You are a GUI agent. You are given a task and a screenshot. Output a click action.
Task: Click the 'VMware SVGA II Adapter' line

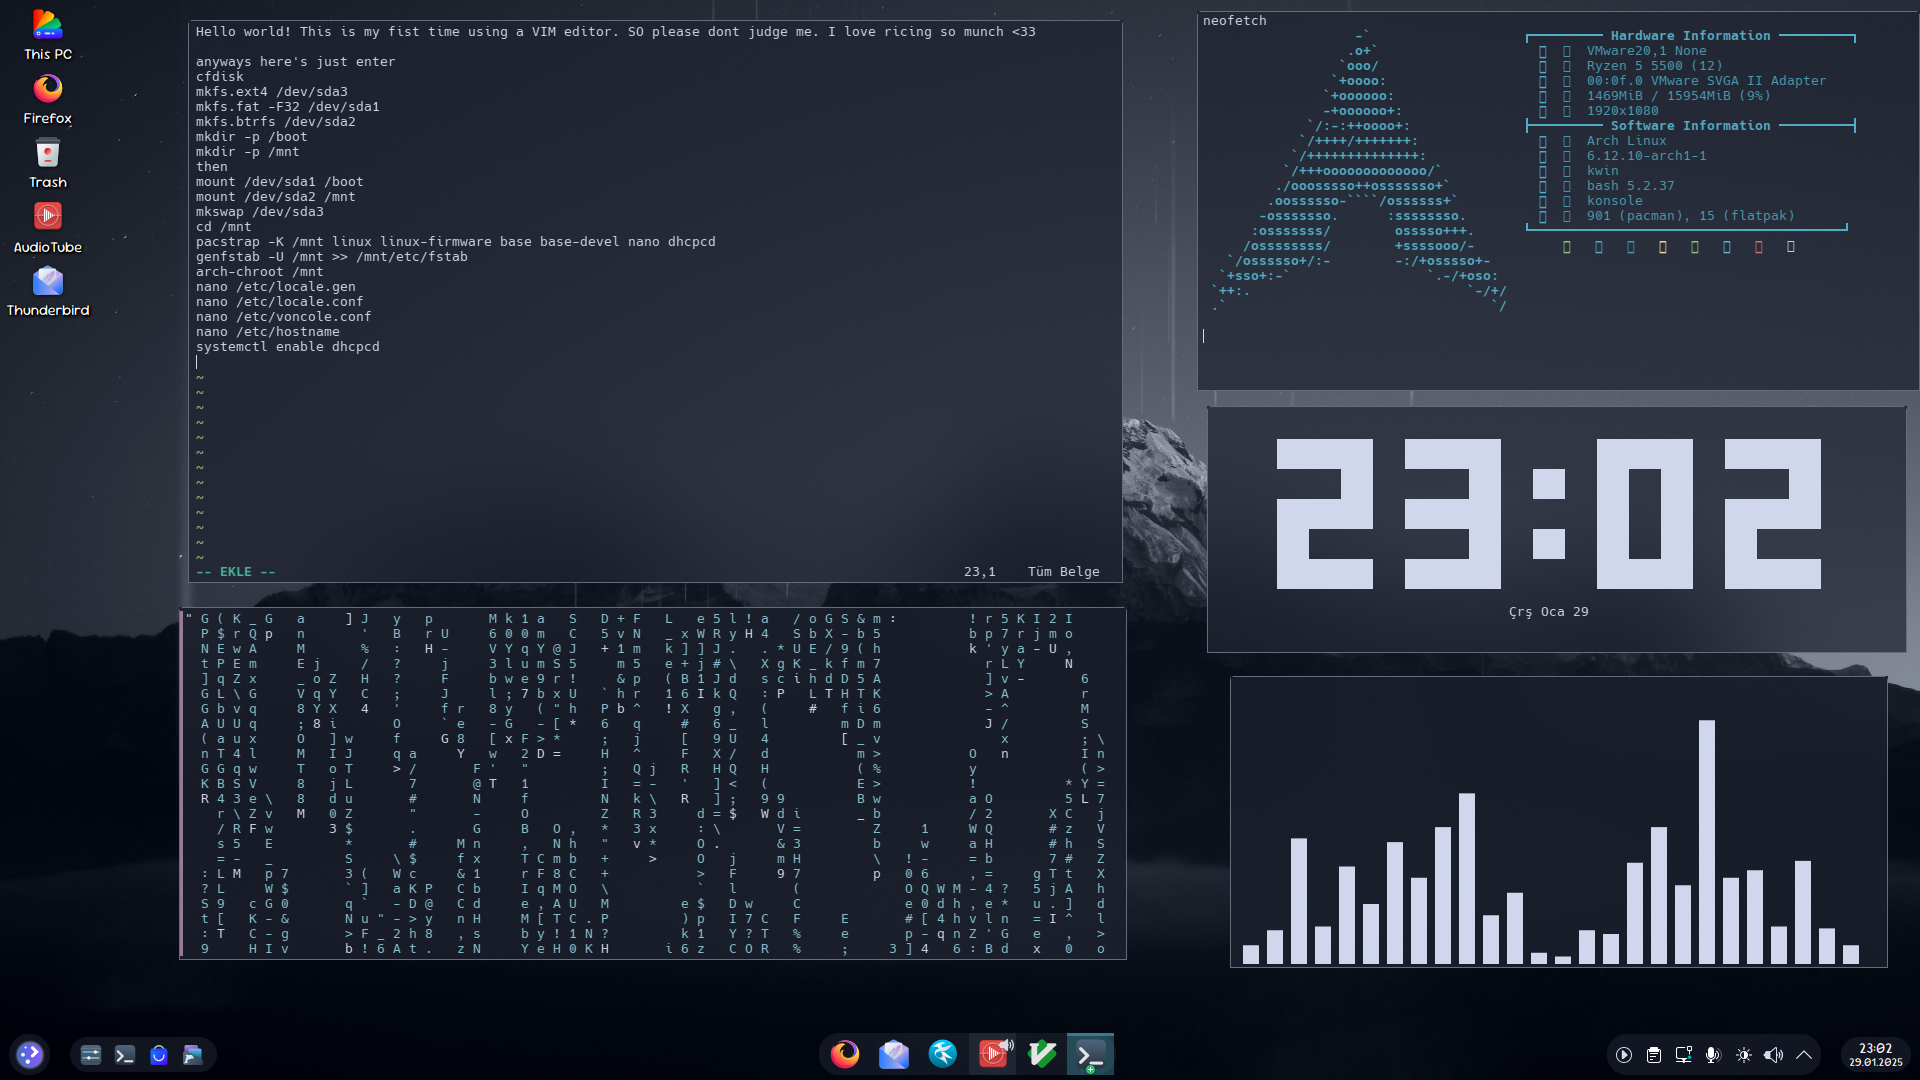click(1707, 81)
